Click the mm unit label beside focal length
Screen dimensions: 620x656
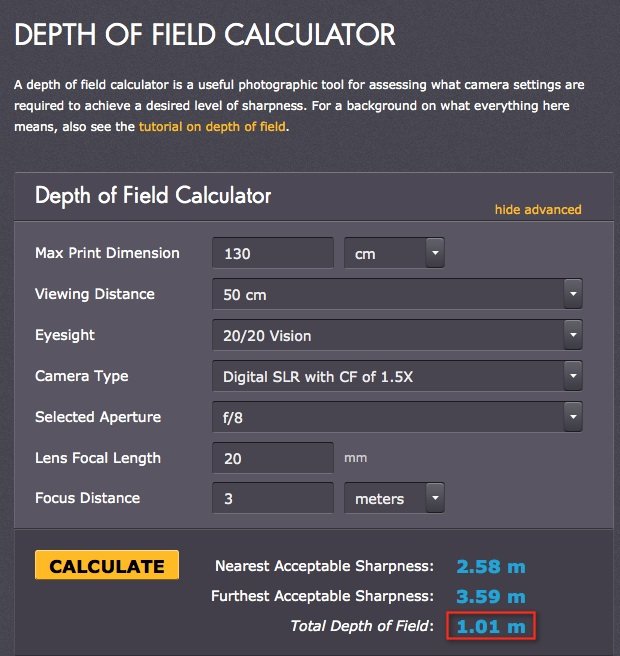355,458
